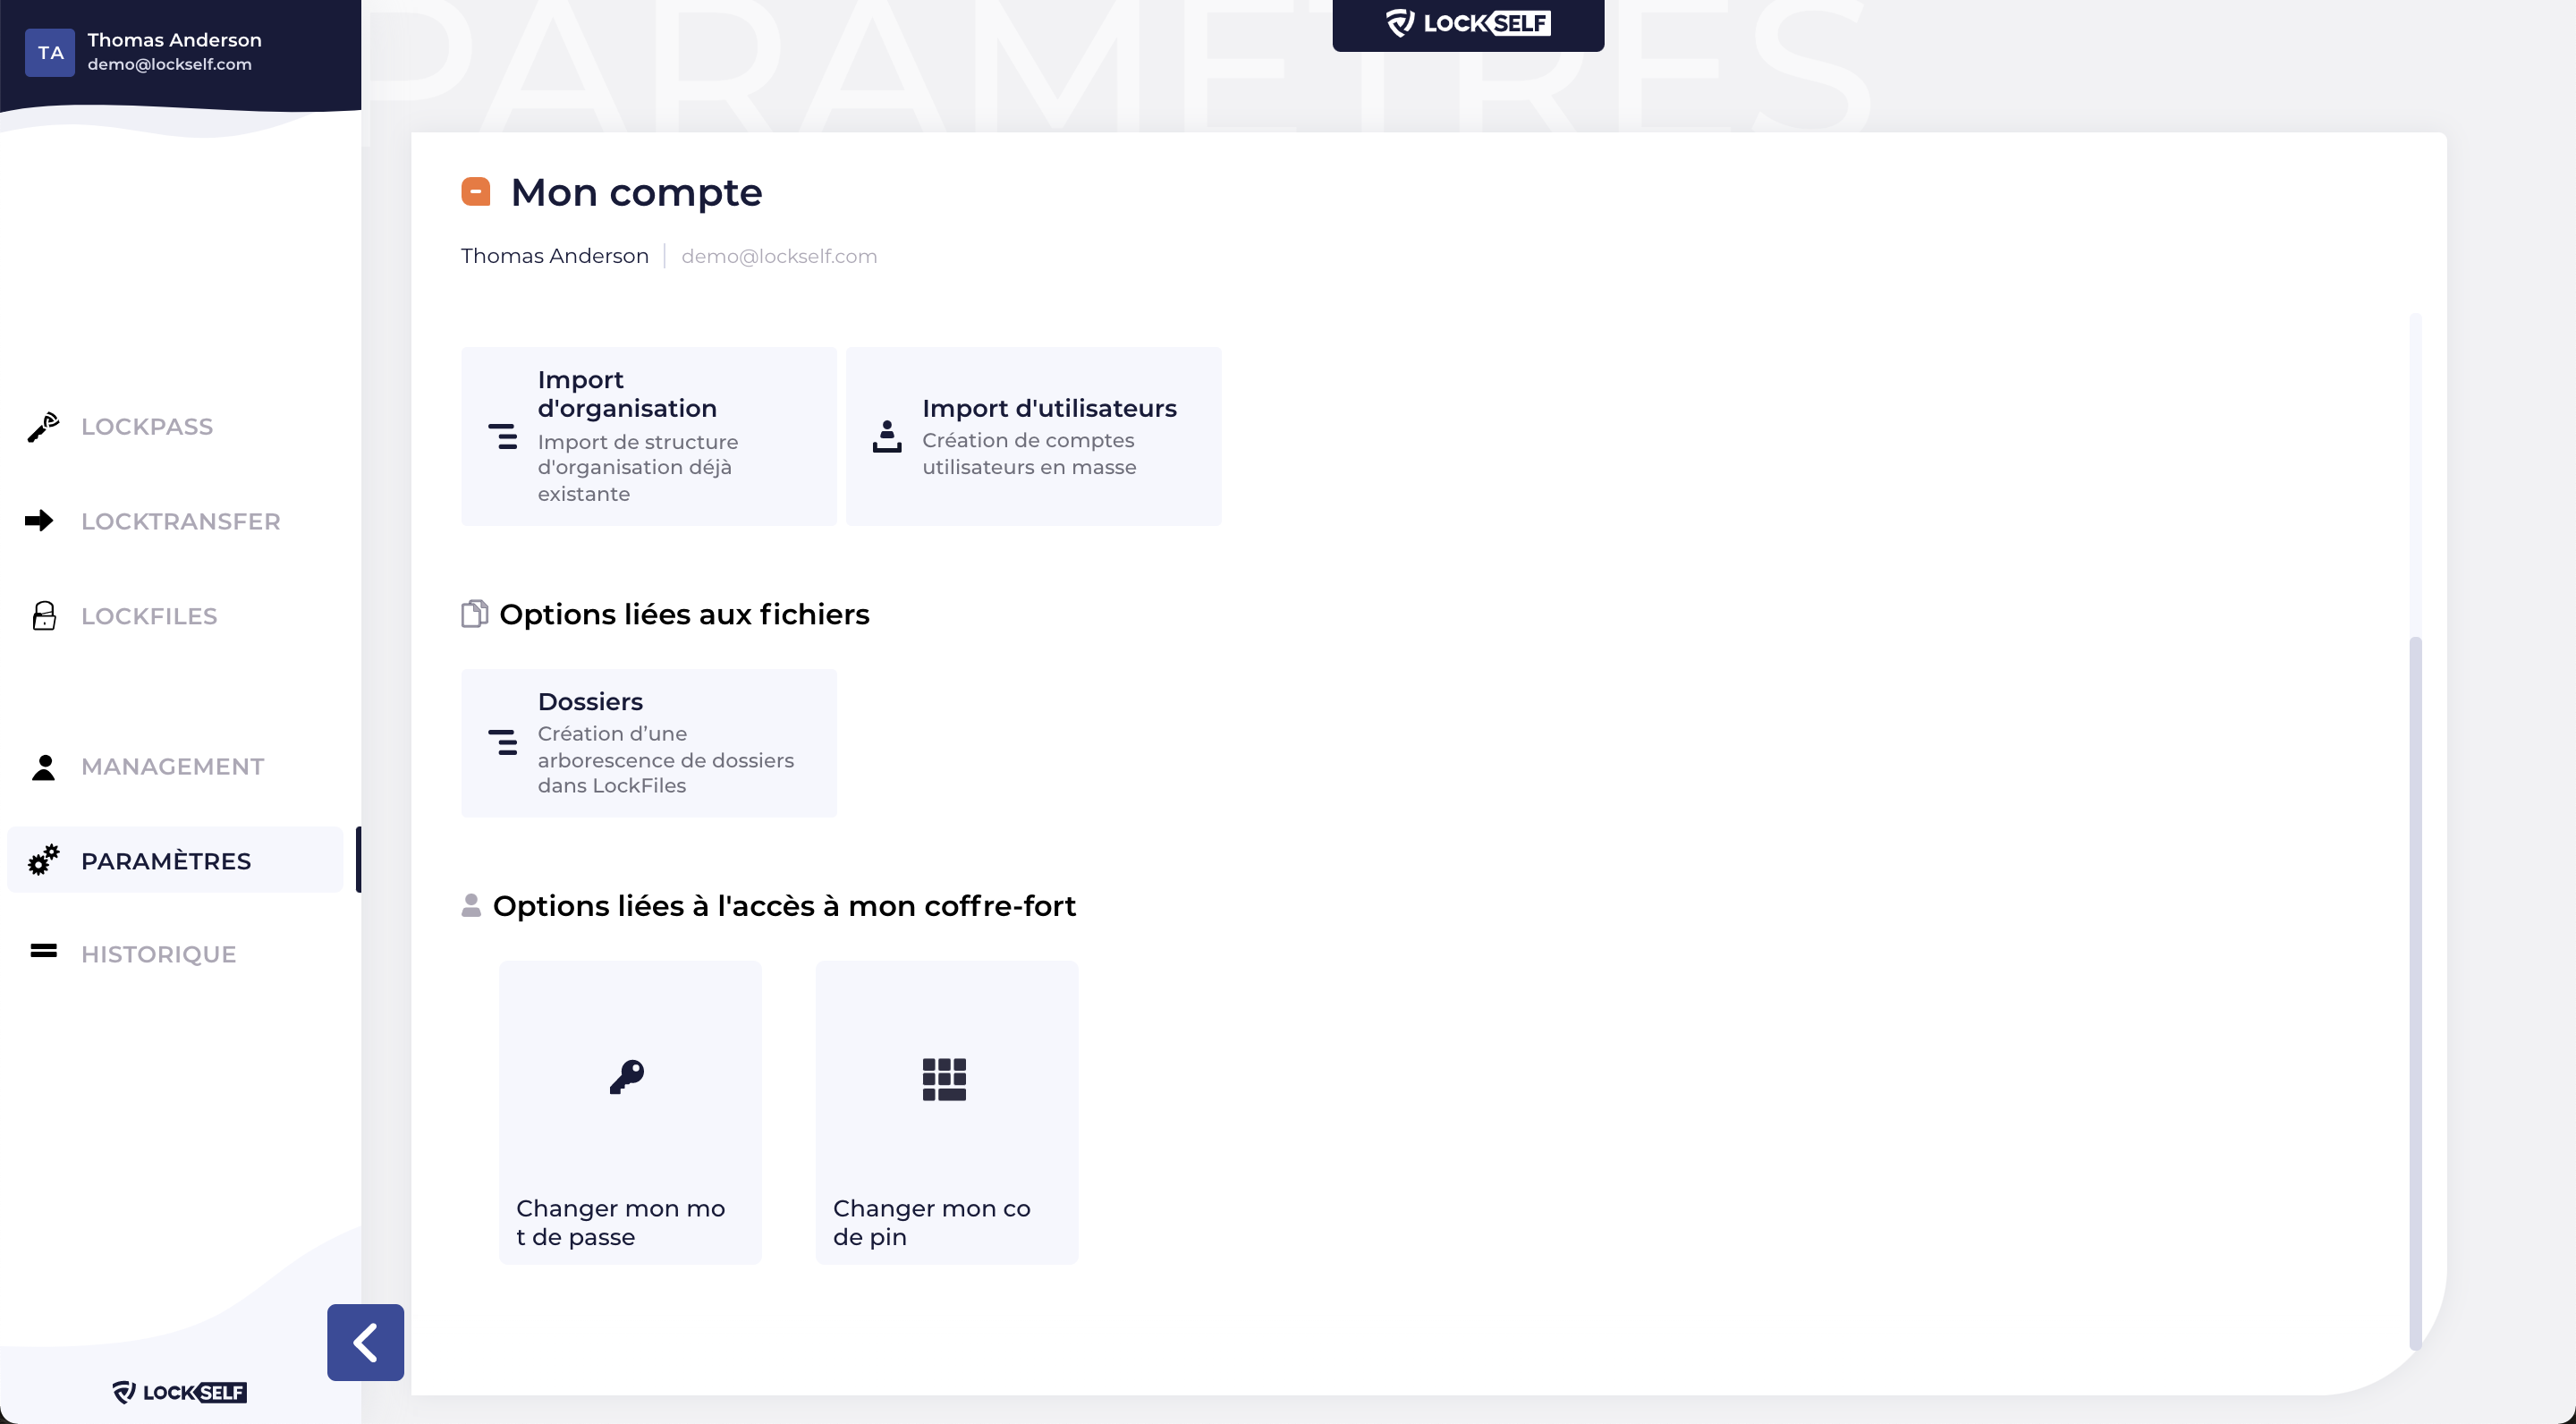2576x1424 pixels.
Task: Open Historique from the sidebar
Action: [158, 954]
